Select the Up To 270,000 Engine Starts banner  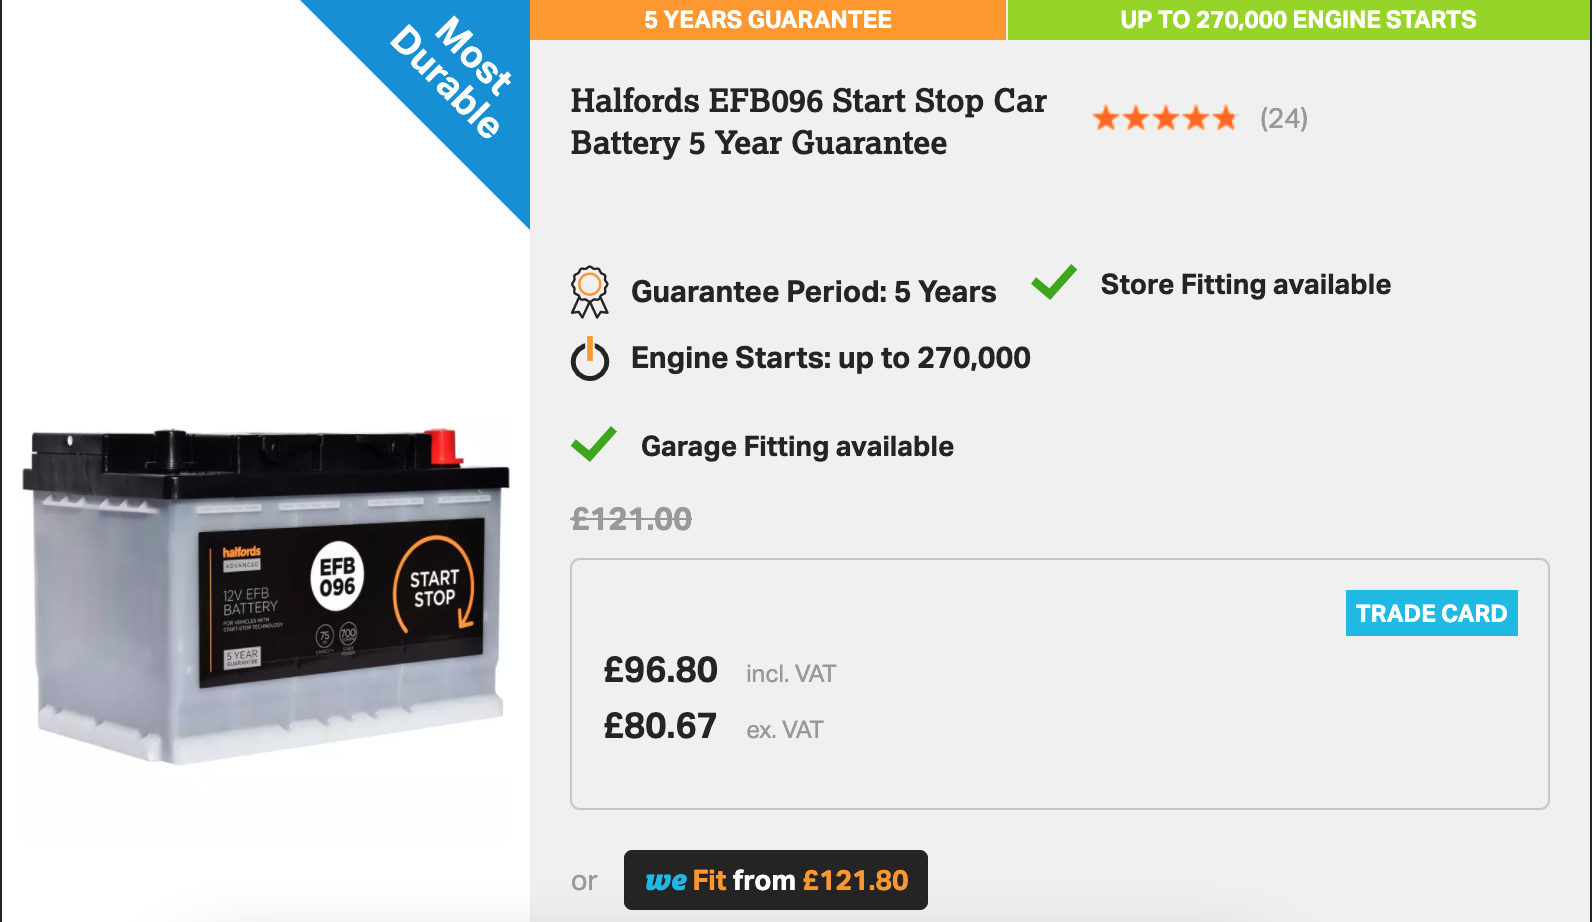tap(1298, 20)
